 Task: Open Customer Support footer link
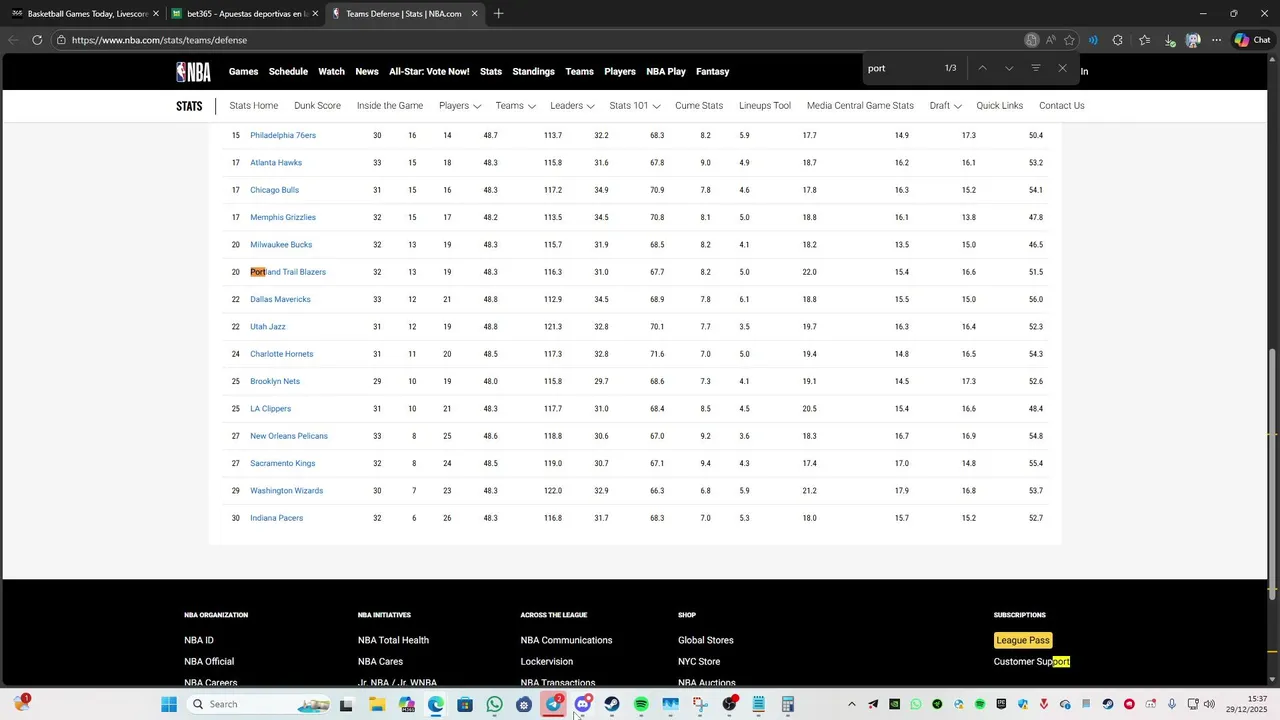tap(1032, 662)
